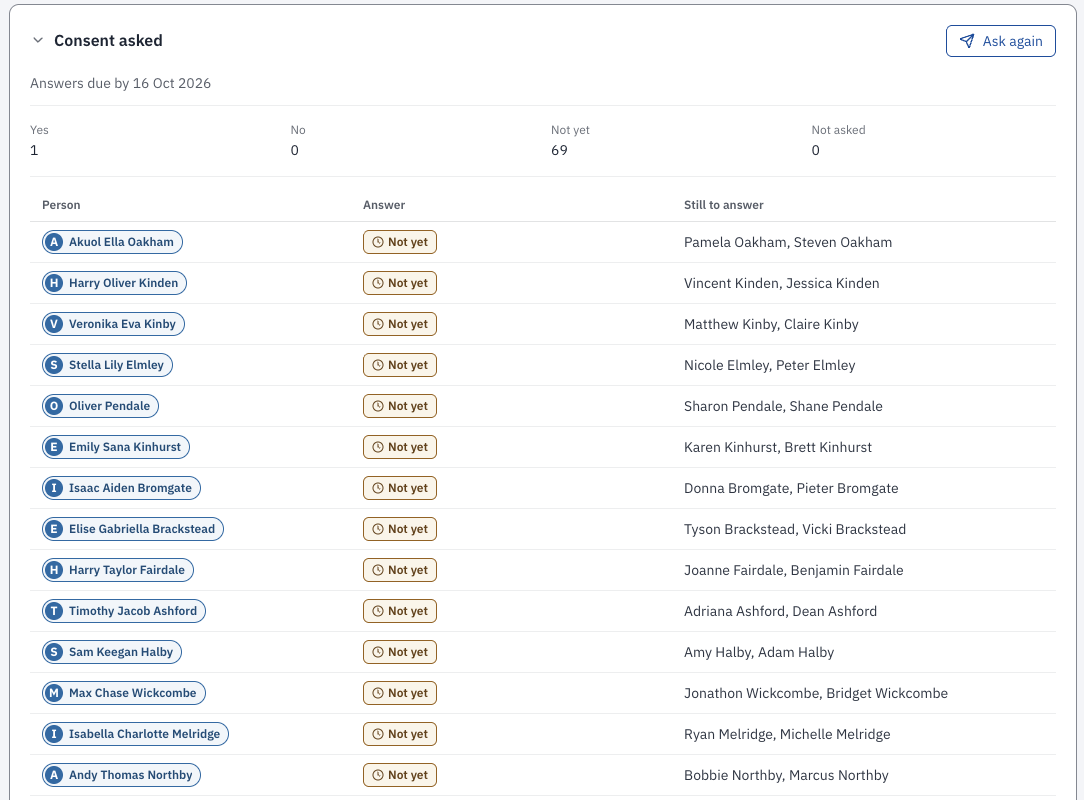This screenshot has width=1084, height=800.
Task: Open Veronika Eva Kinby's person chip
Action: [x=113, y=324]
